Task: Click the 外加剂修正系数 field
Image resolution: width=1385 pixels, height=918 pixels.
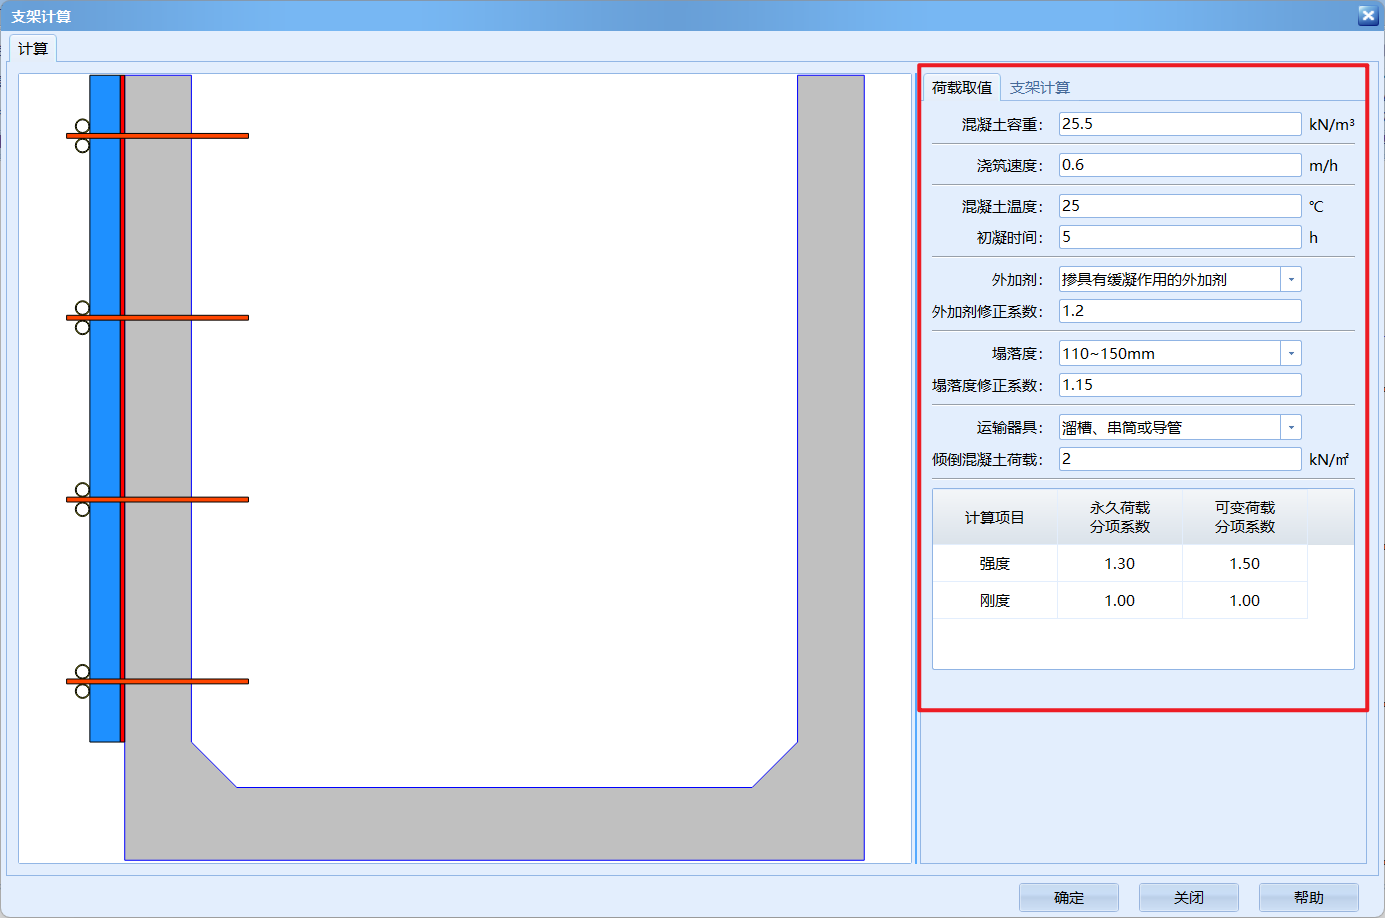Action: click(1179, 311)
